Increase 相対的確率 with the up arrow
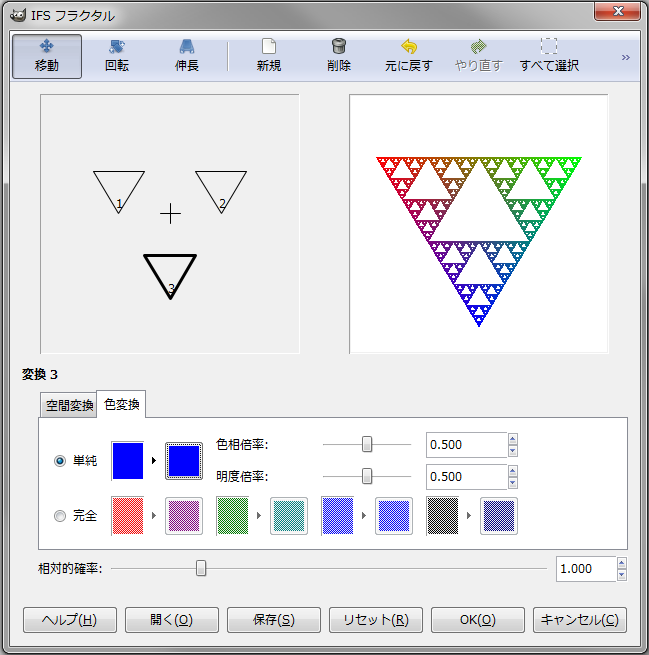This screenshot has height=655, width=649. pyautogui.click(x=622, y=563)
